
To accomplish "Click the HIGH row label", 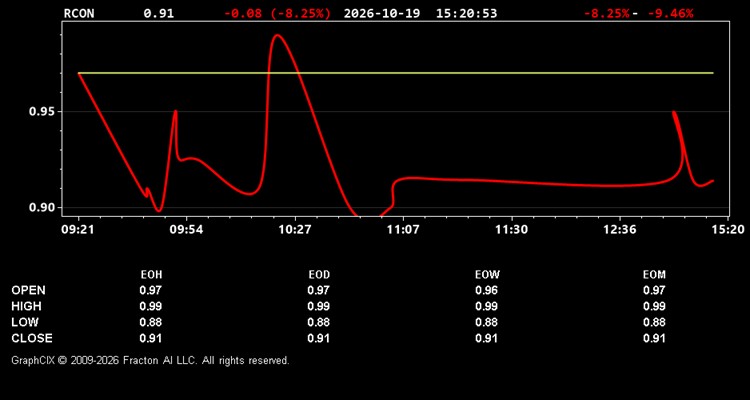I will pyautogui.click(x=26, y=306).
